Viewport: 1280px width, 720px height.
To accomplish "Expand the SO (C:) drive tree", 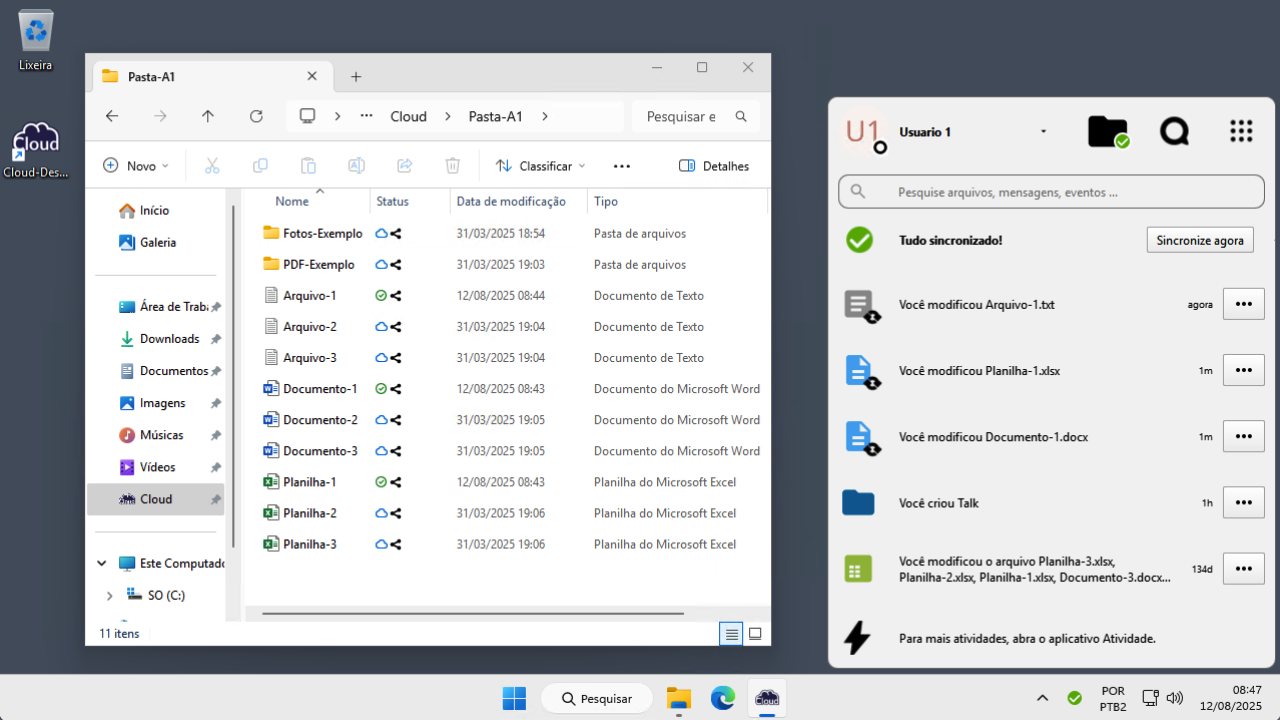I will tap(110, 595).
